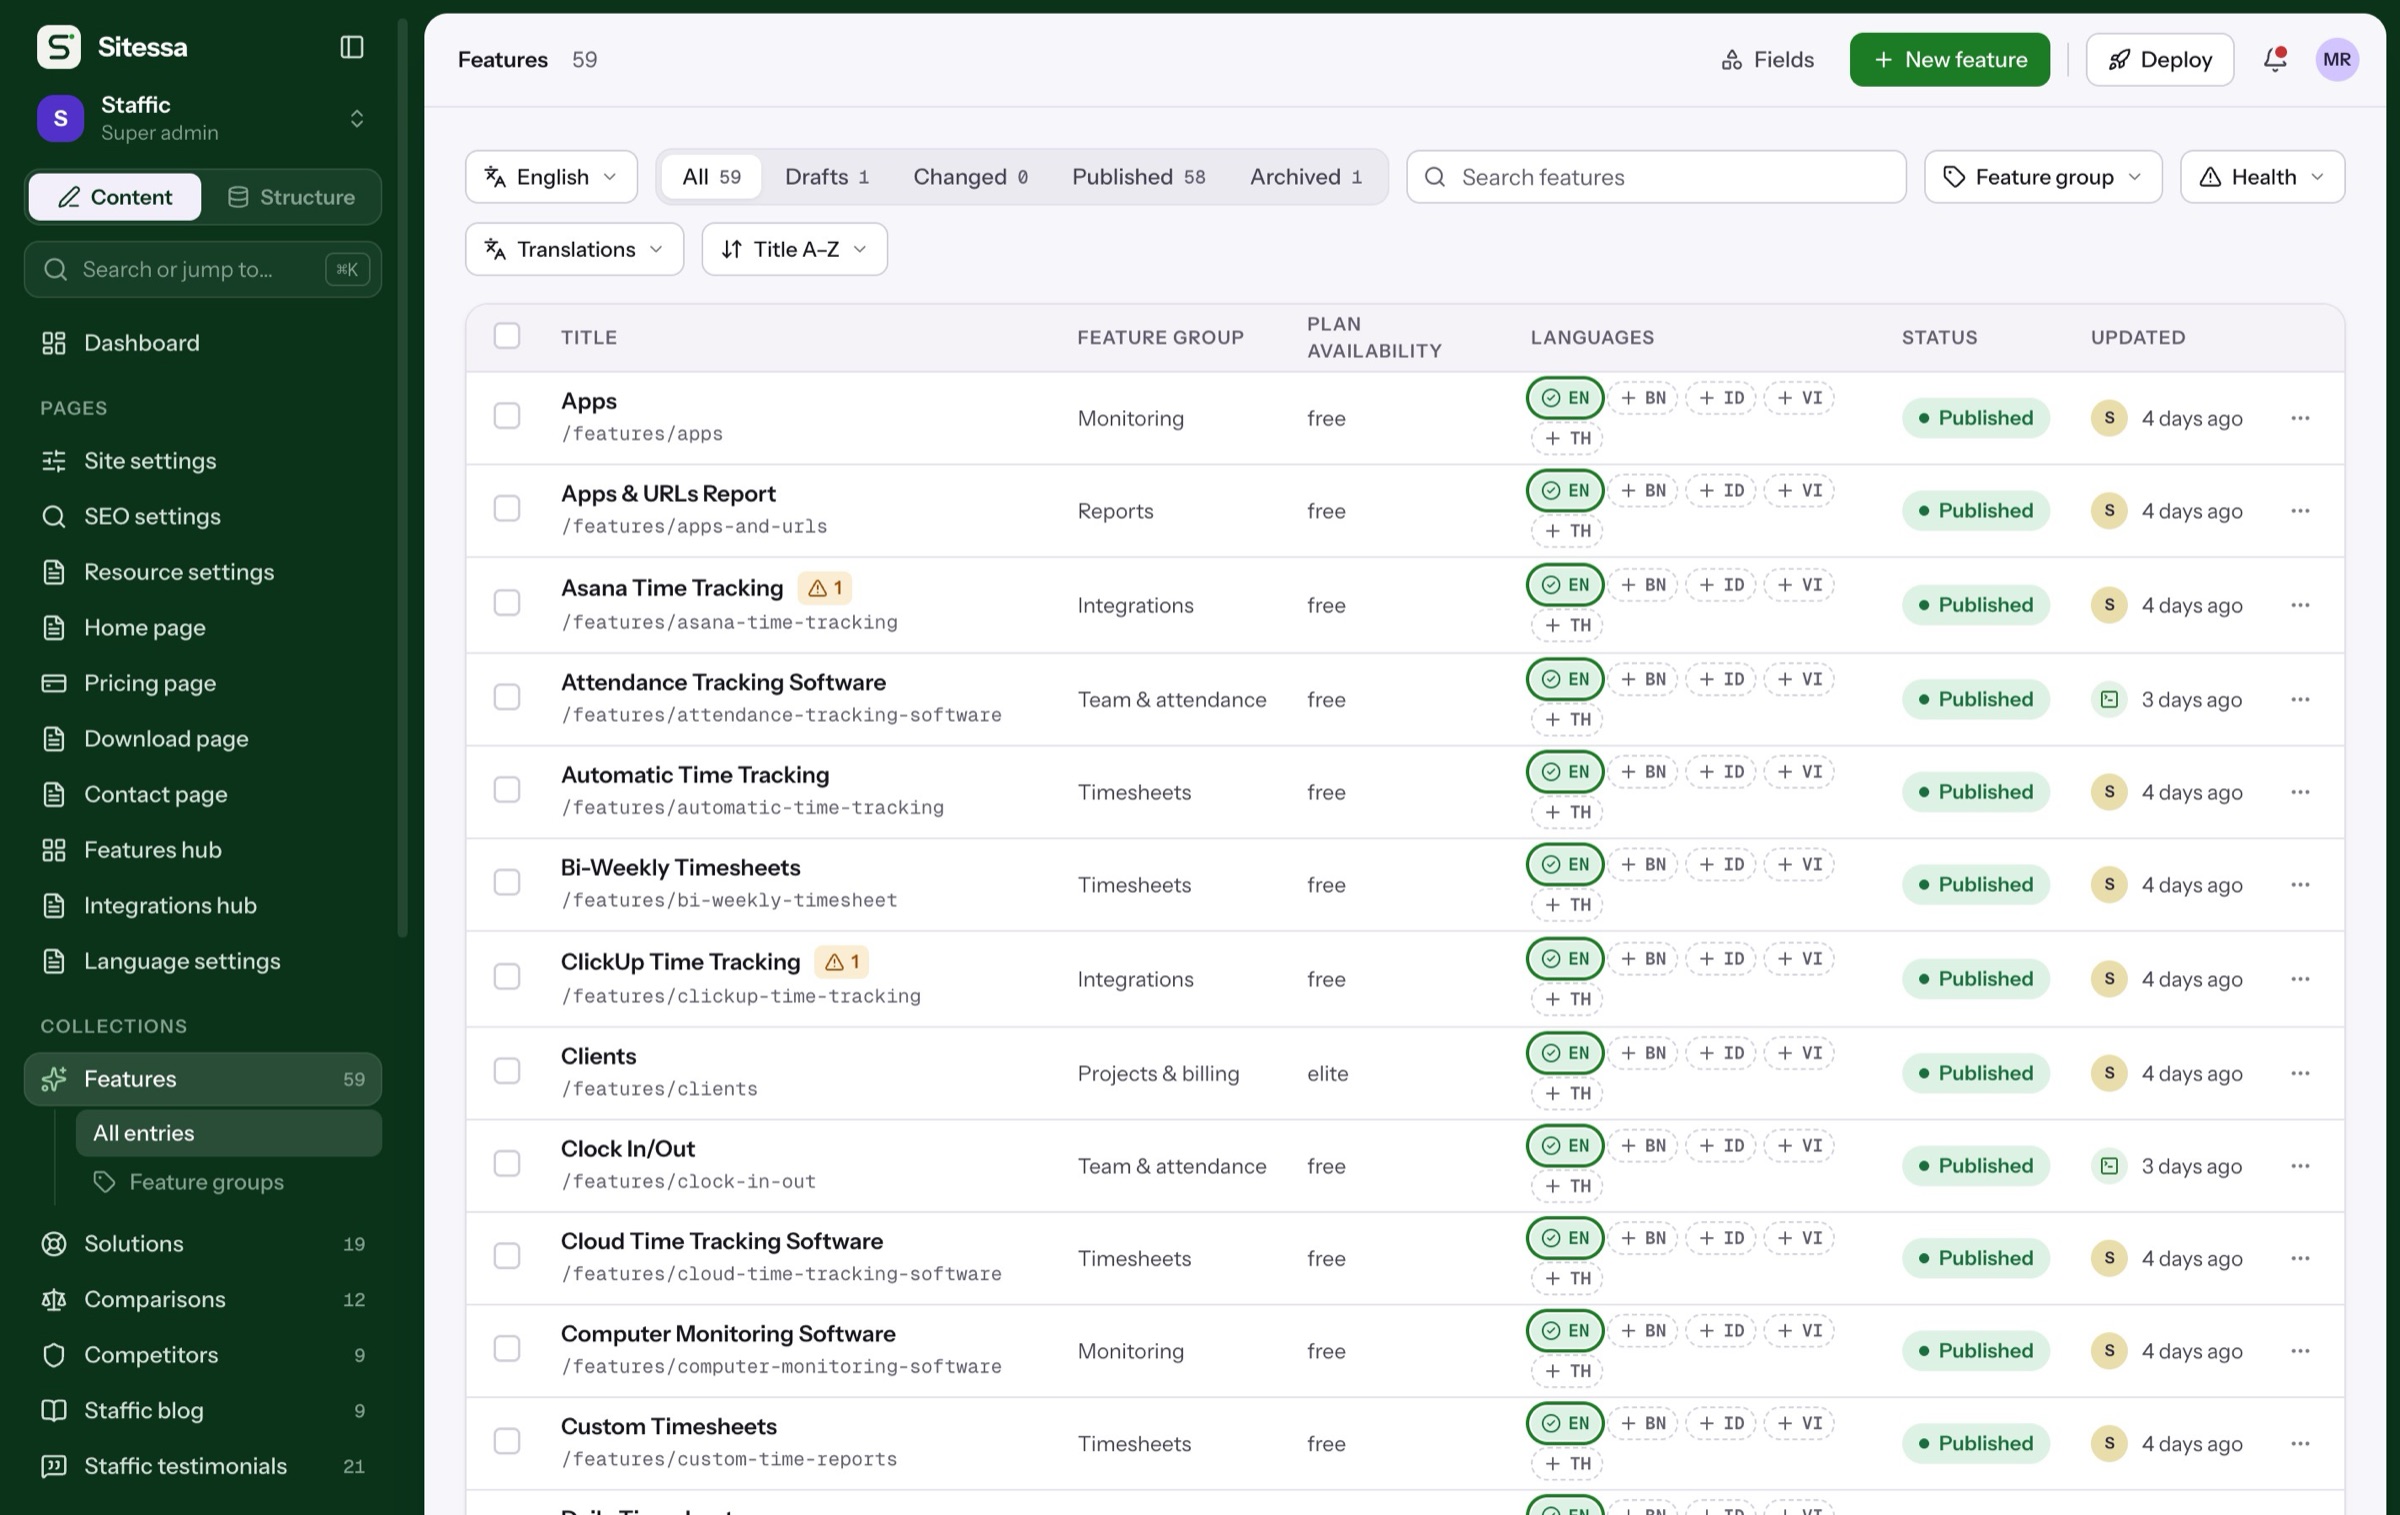2400x1515 pixels.
Task: Open row actions for Clients entry
Action: [x=2300, y=1073]
